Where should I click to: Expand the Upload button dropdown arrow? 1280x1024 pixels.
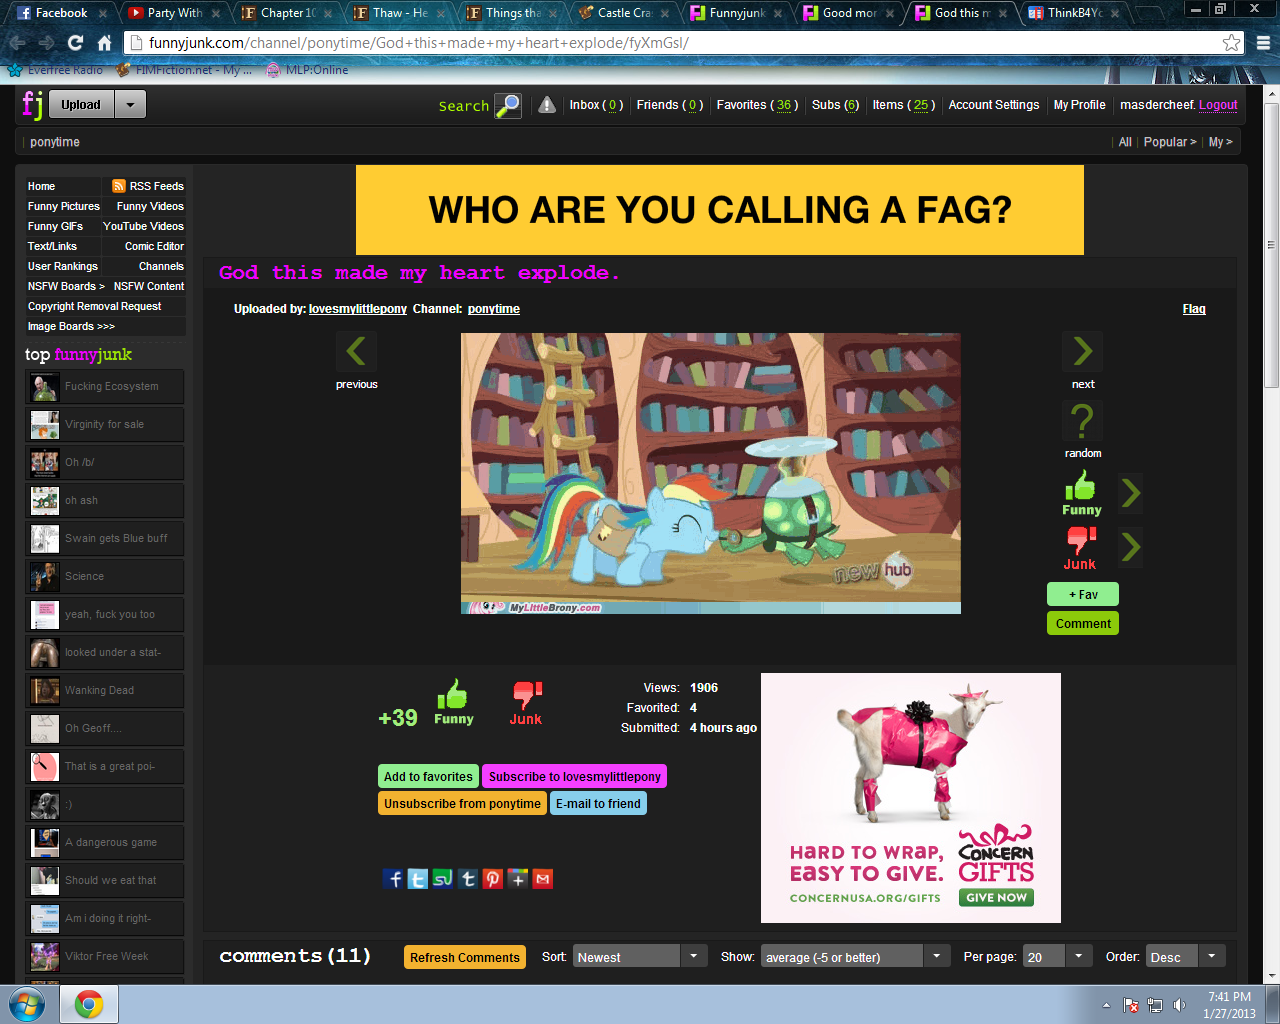pyautogui.click(x=130, y=105)
